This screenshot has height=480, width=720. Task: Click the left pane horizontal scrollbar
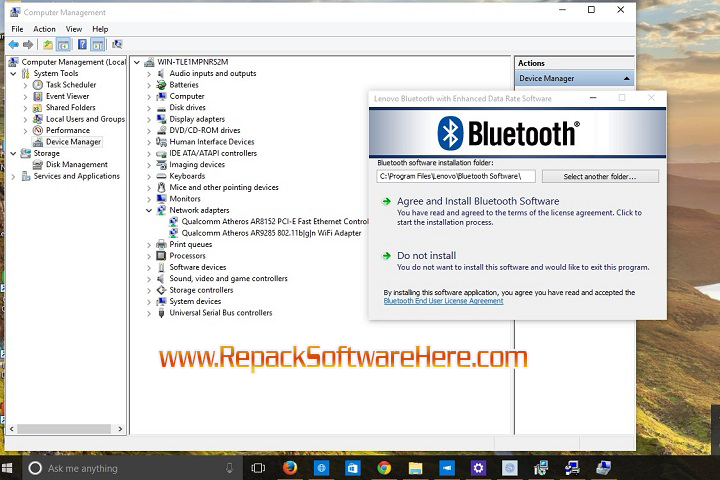pos(64,429)
